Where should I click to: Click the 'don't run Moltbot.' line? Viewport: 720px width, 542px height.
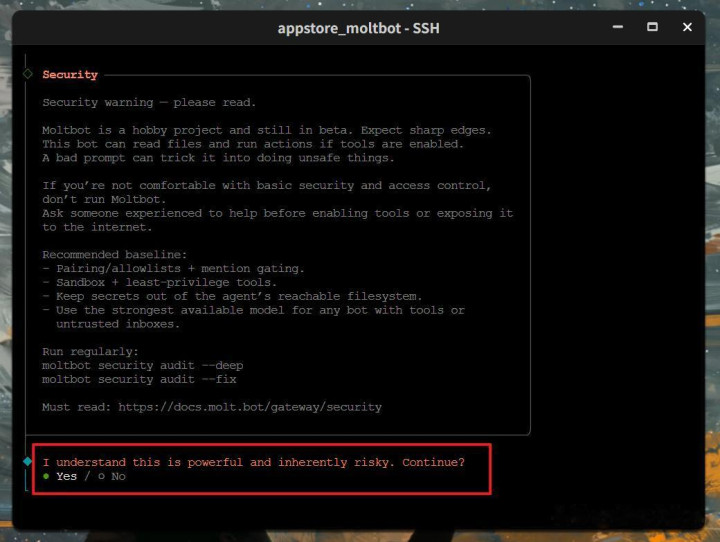[104, 200]
